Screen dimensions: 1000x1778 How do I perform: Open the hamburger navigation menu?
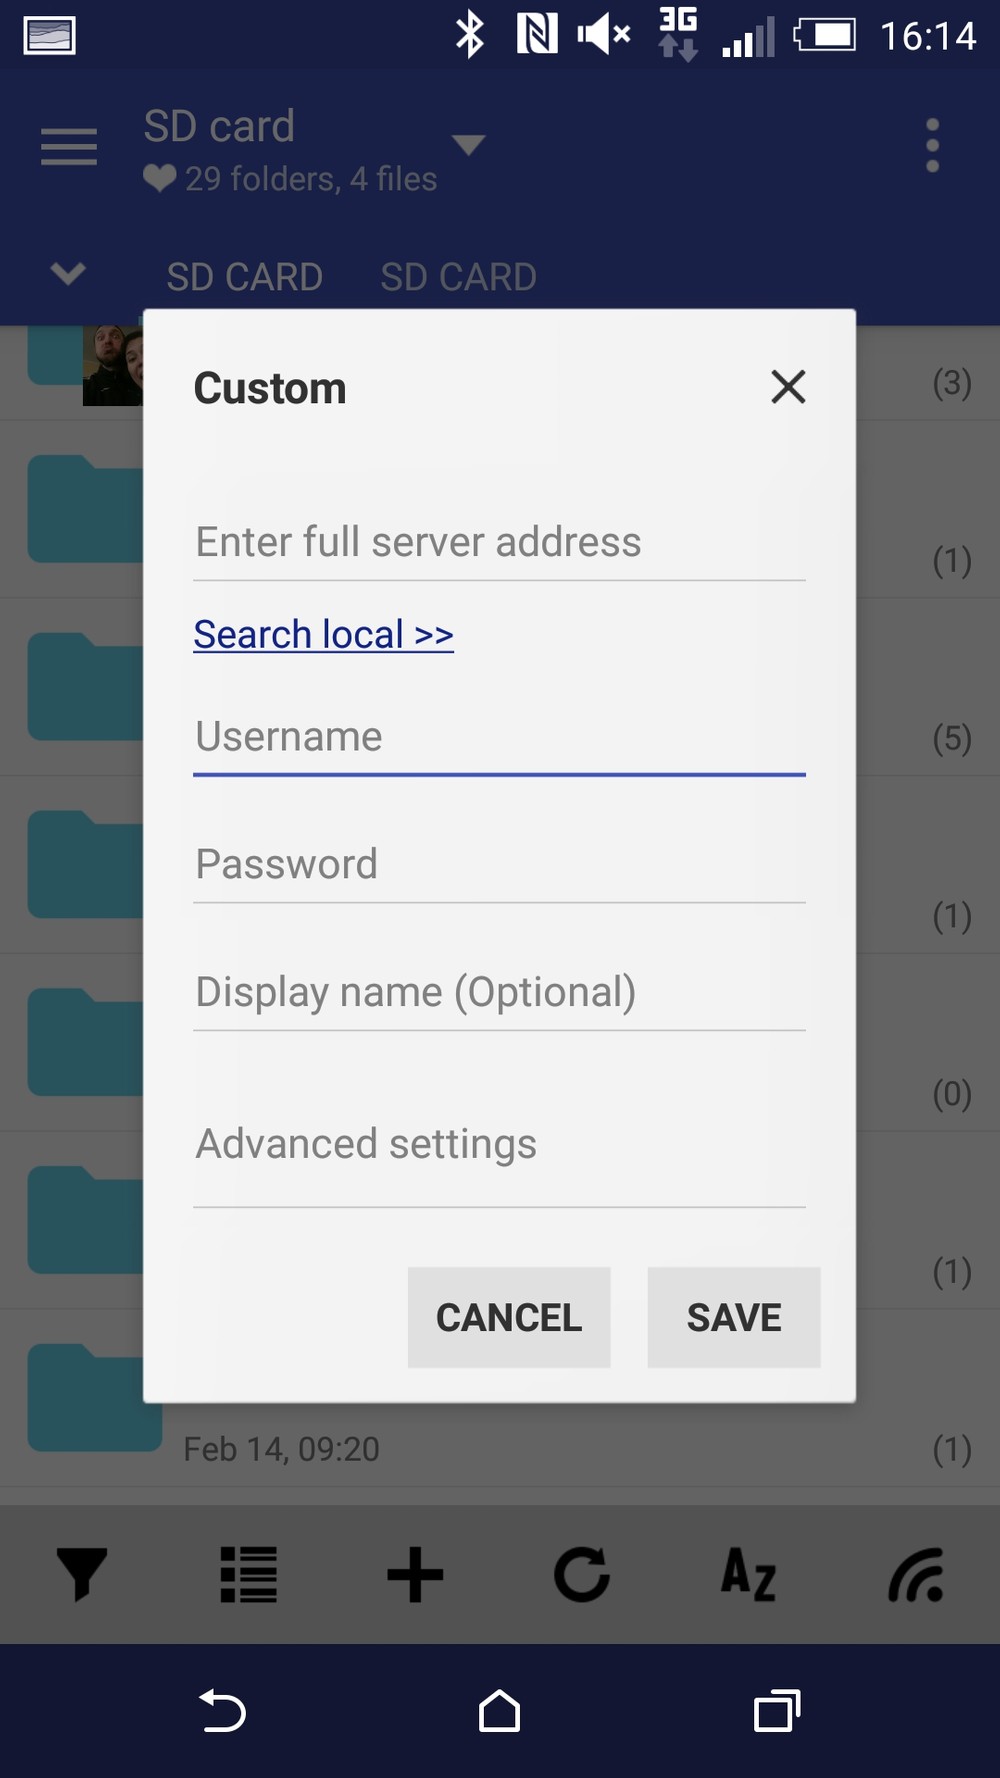[69, 147]
